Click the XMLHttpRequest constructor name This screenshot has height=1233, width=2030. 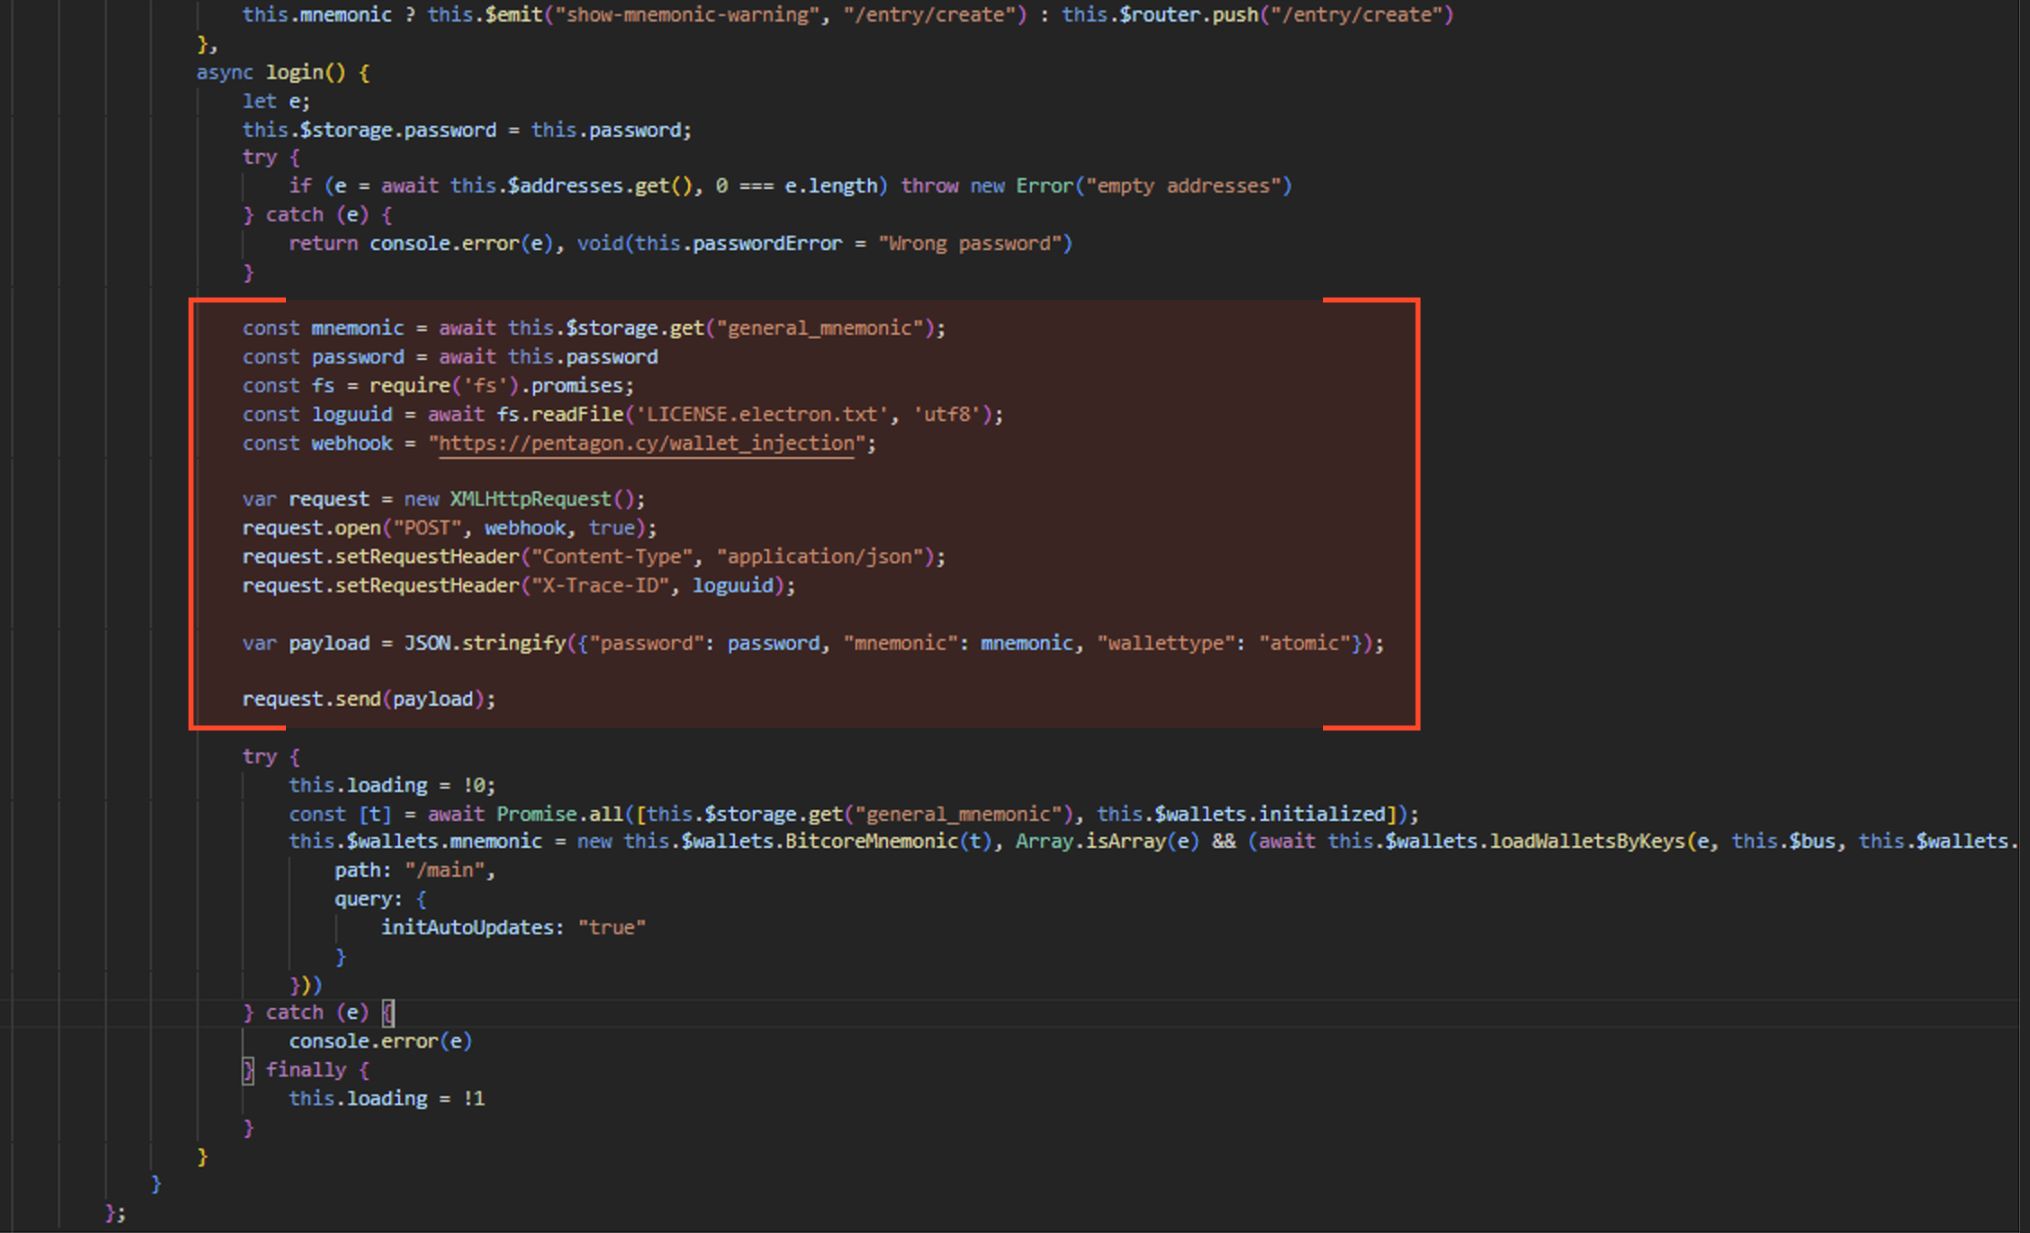[x=529, y=498]
